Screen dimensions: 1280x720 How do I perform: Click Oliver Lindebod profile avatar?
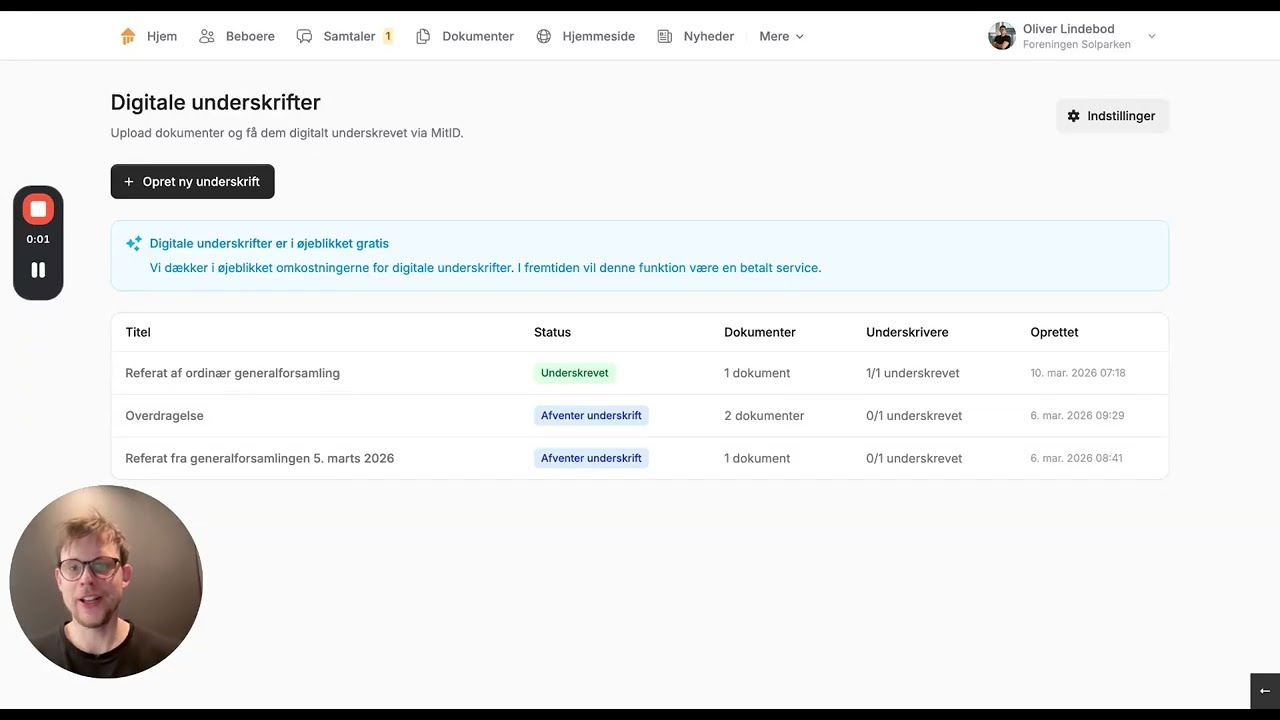point(1002,36)
